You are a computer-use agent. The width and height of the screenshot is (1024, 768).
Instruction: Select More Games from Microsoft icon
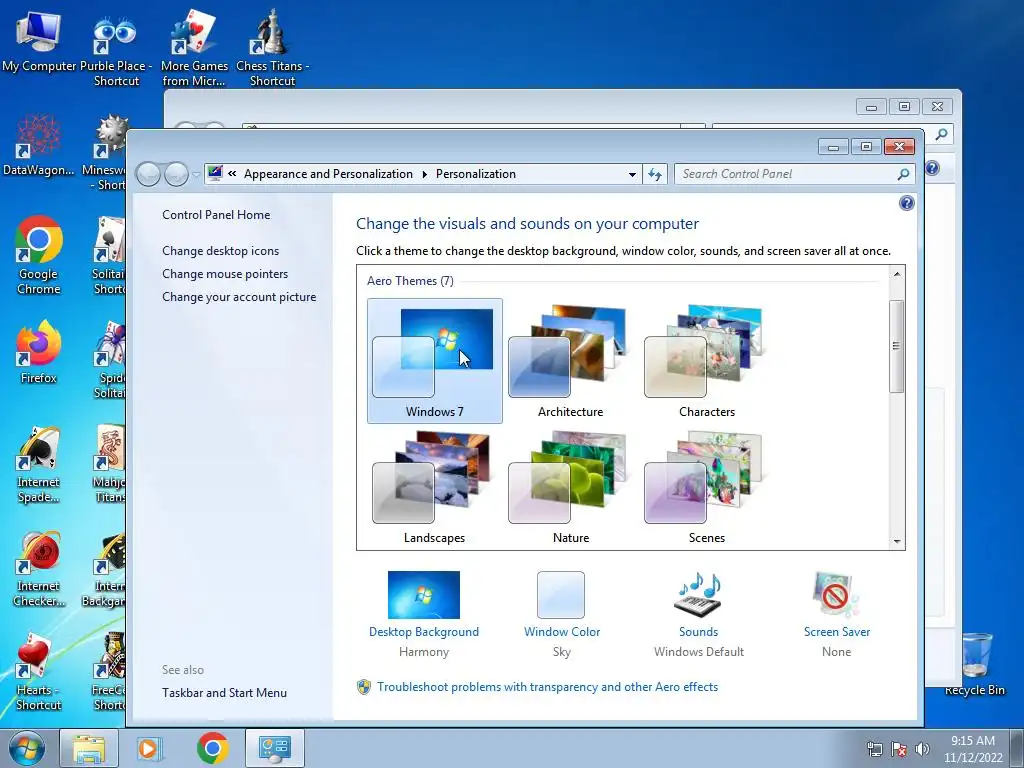(194, 49)
